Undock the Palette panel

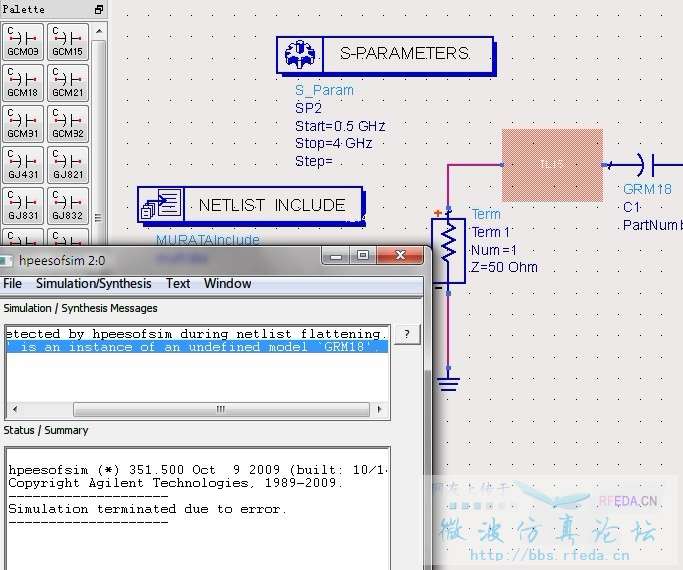tap(99, 9)
